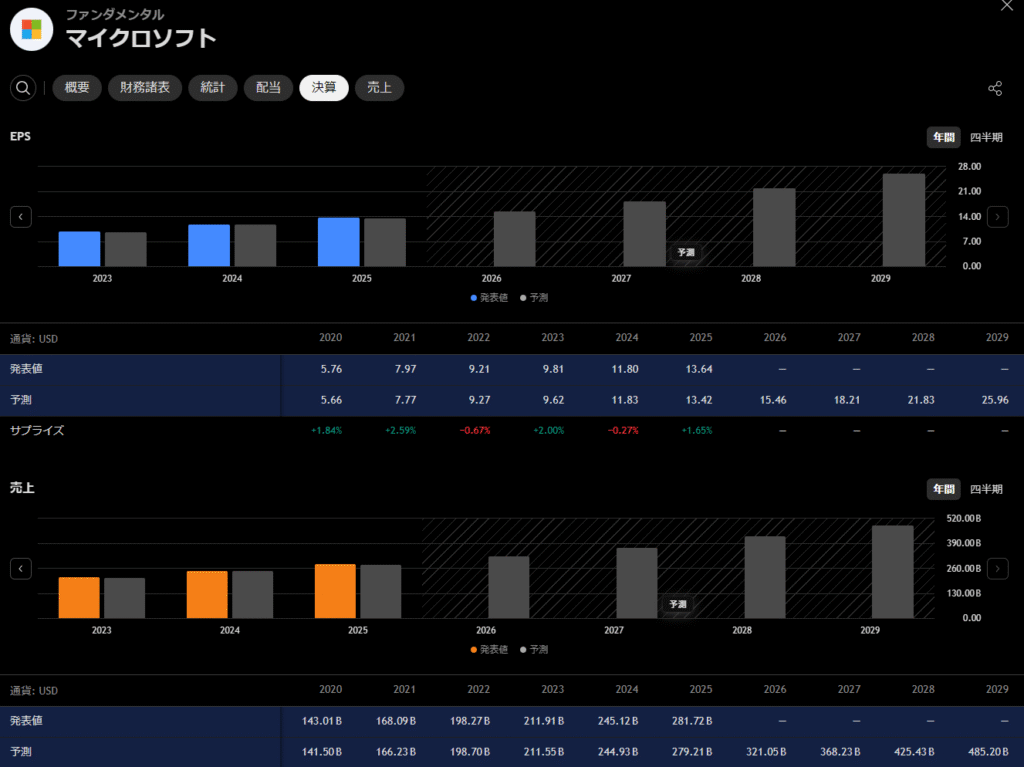1024x767 pixels.
Task: Click the ファンダメンタル heading
Action: 115,14
